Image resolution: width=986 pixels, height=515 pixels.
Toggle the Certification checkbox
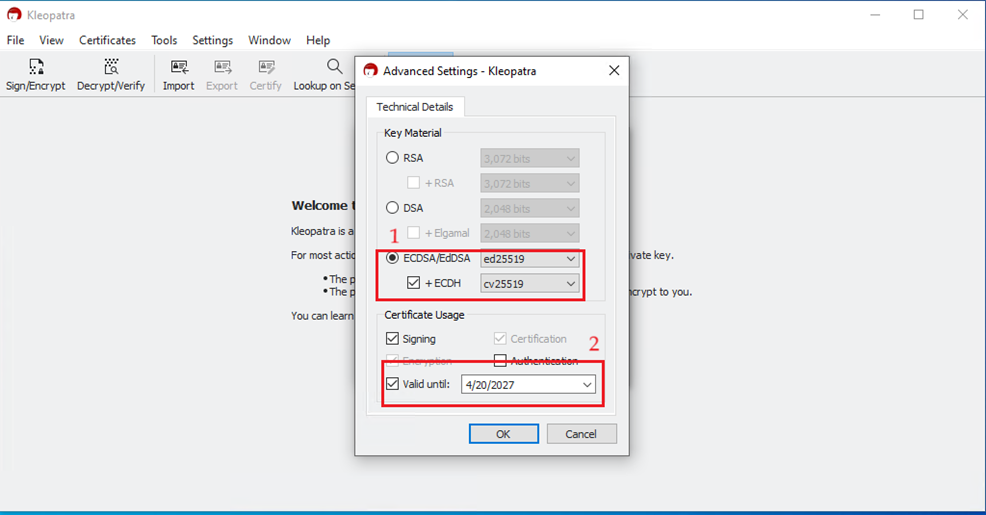pyautogui.click(x=500, y=338)
